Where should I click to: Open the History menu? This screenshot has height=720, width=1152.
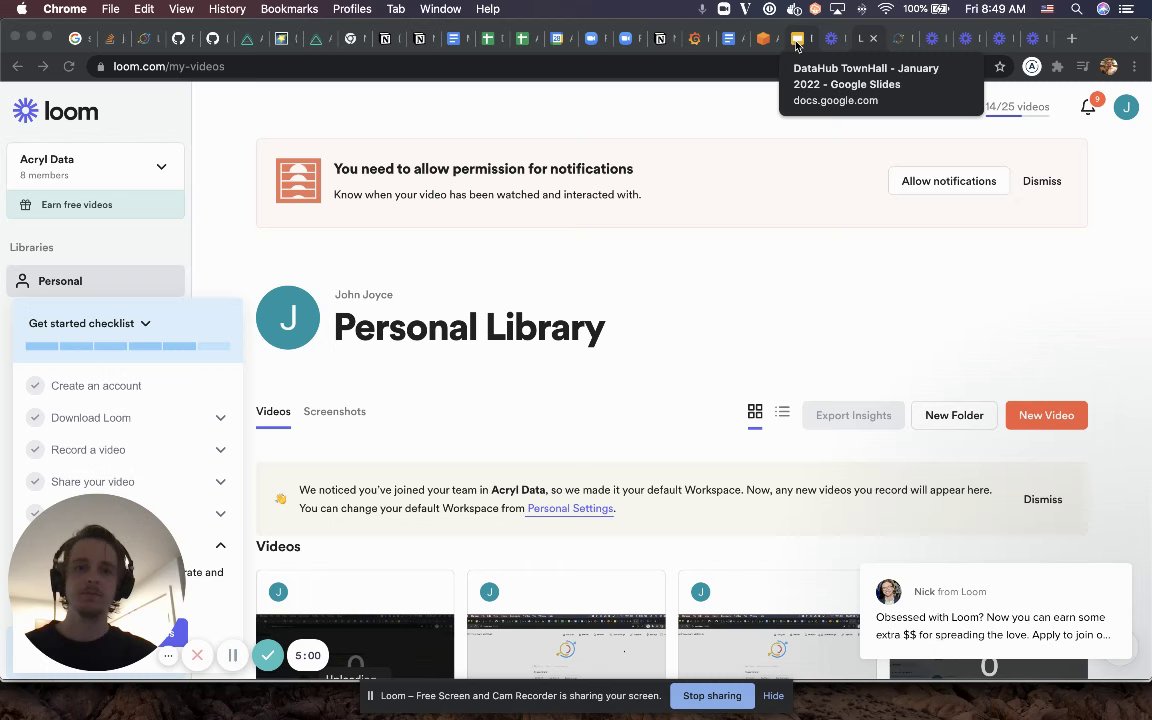point(227,9)
